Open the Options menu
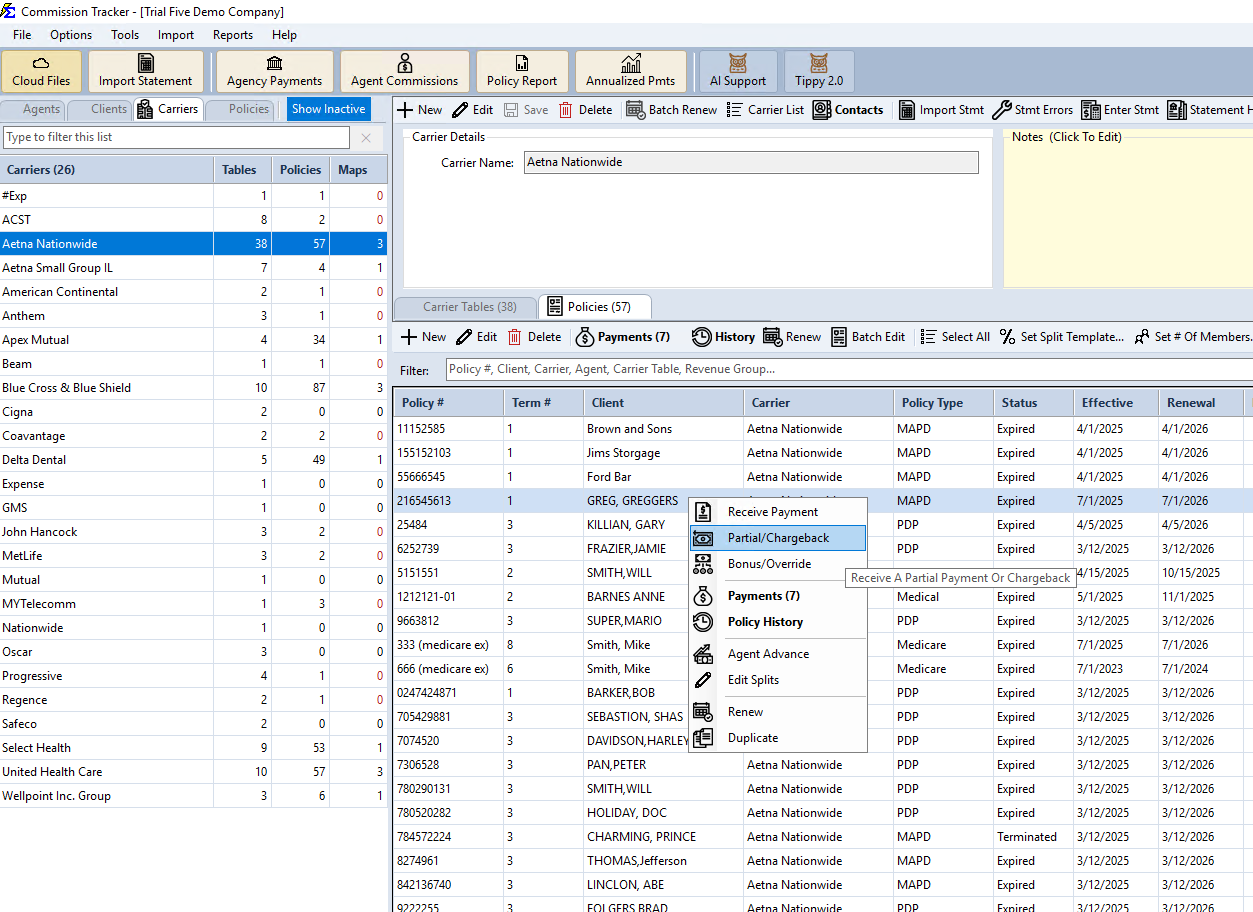 point(71,34)
